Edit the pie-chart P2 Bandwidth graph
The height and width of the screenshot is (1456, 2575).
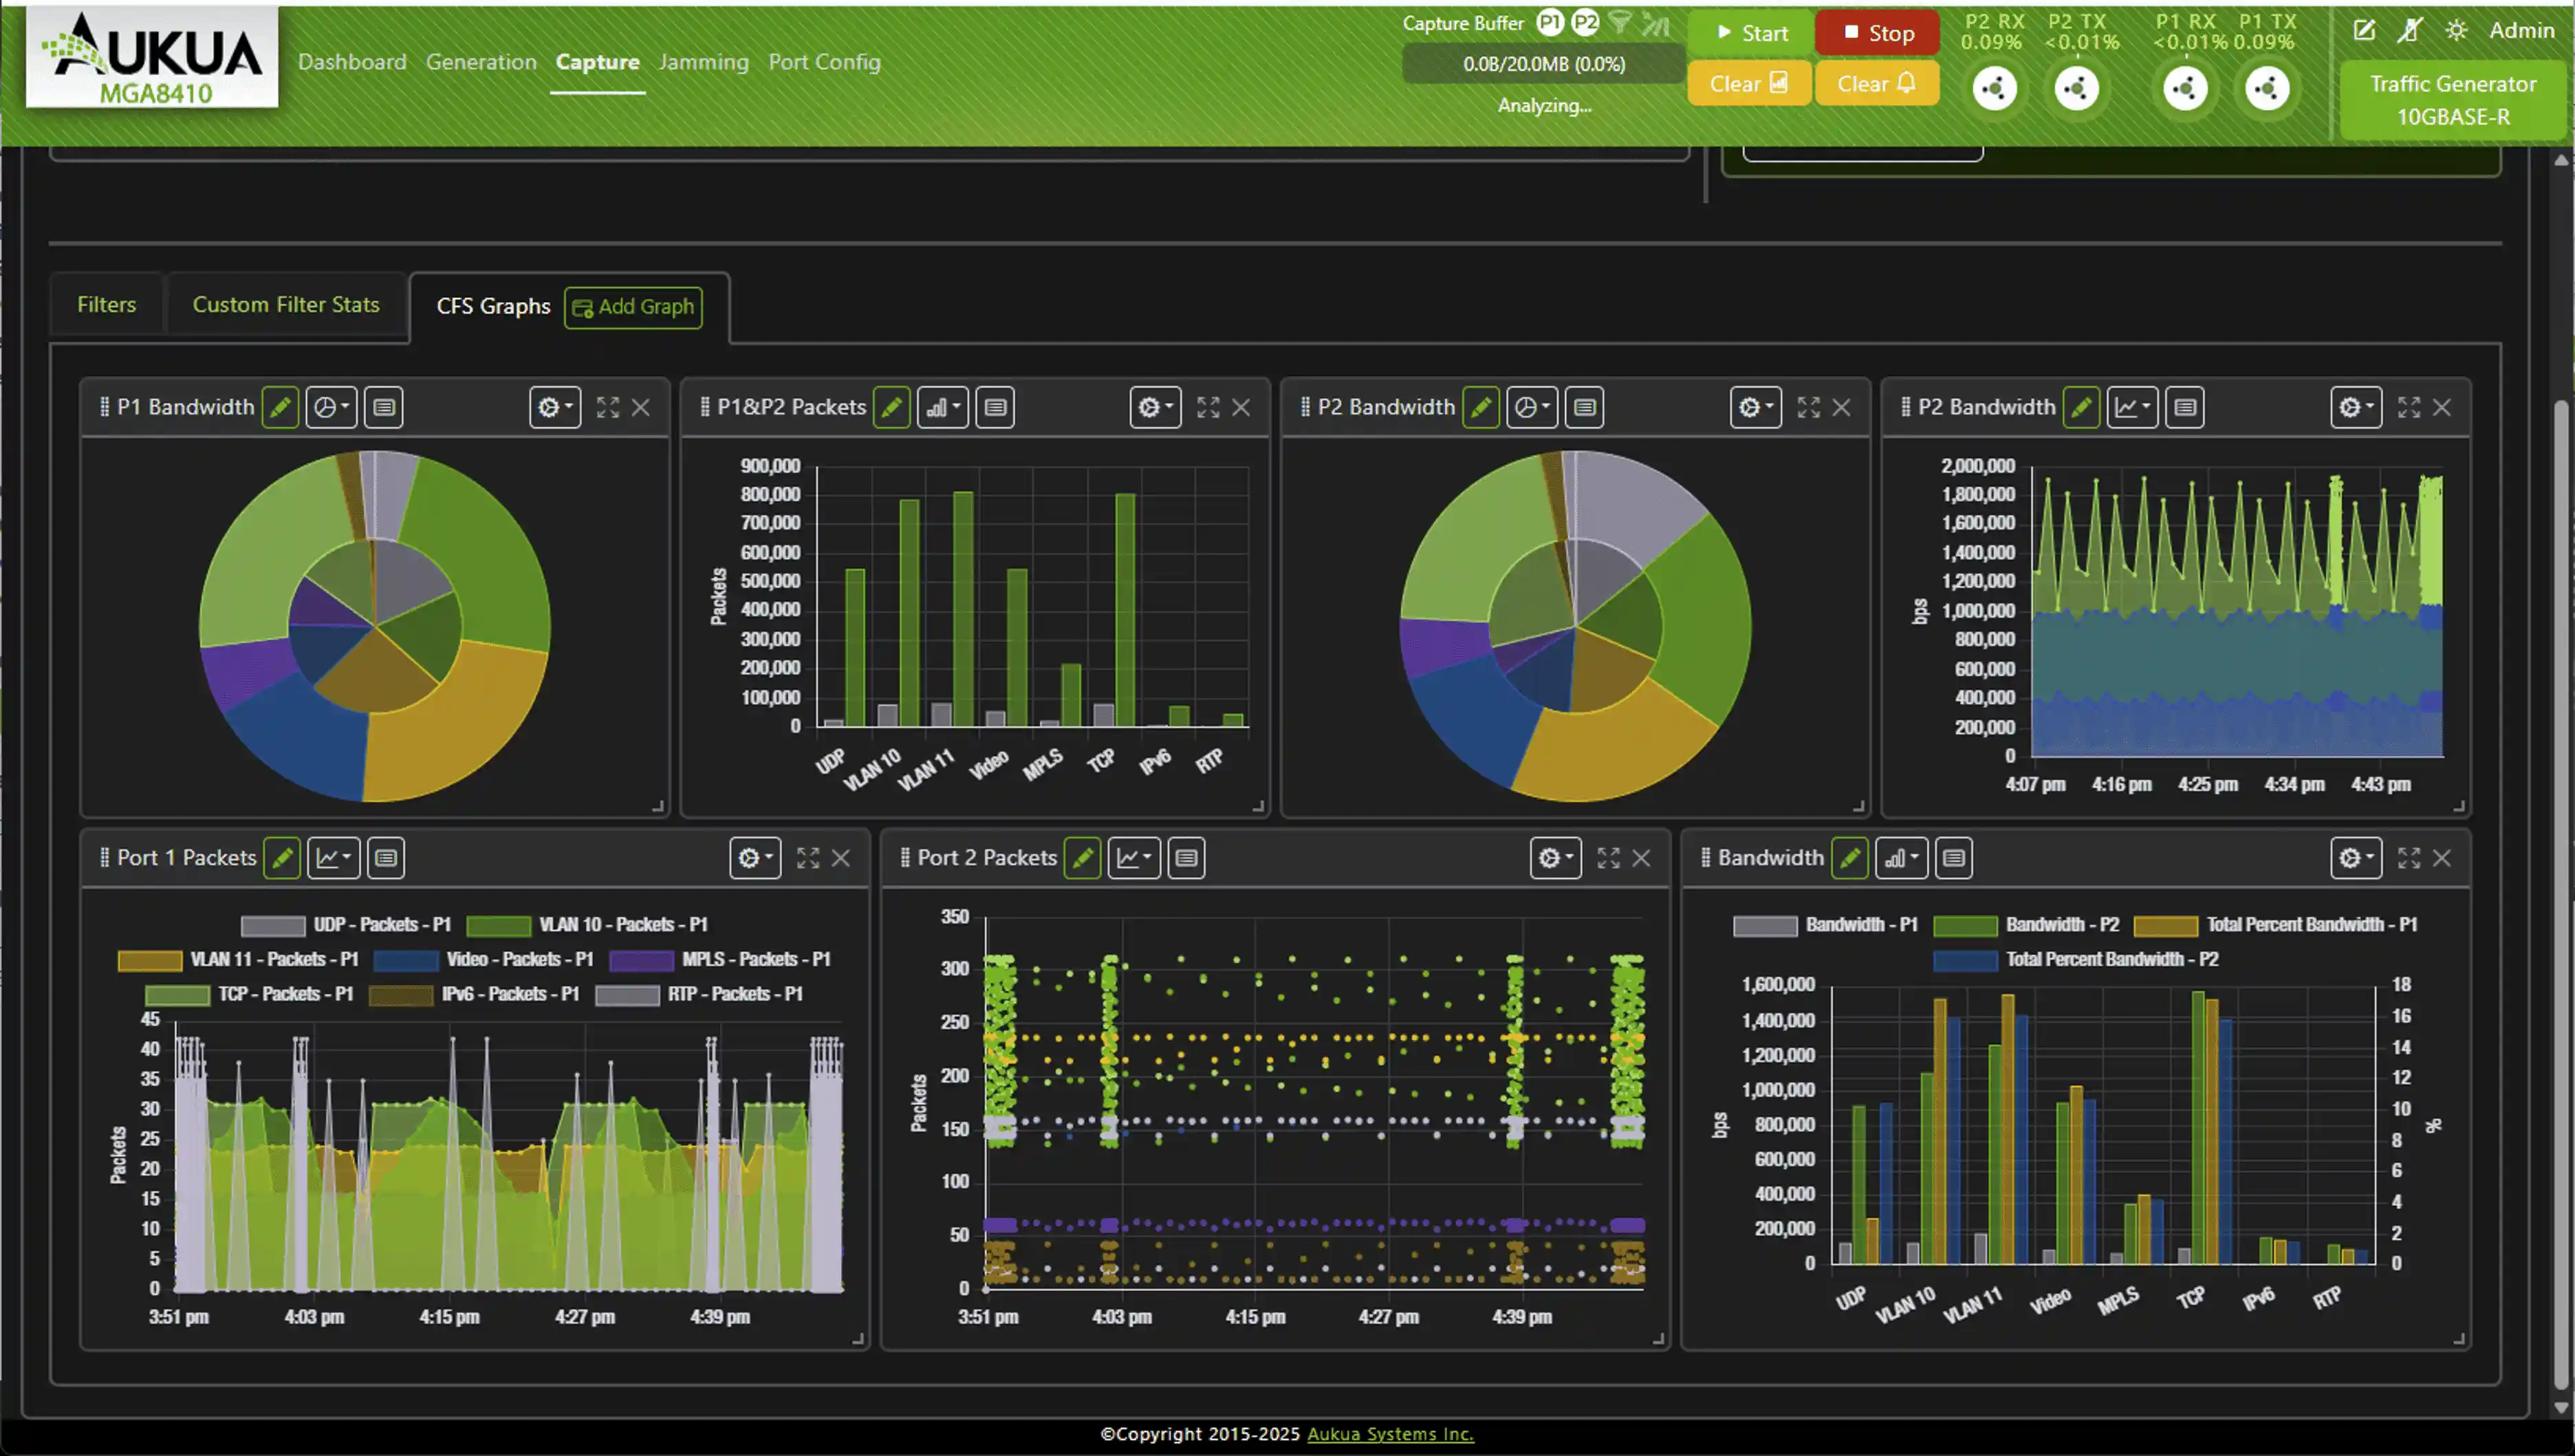[1481, 407]
